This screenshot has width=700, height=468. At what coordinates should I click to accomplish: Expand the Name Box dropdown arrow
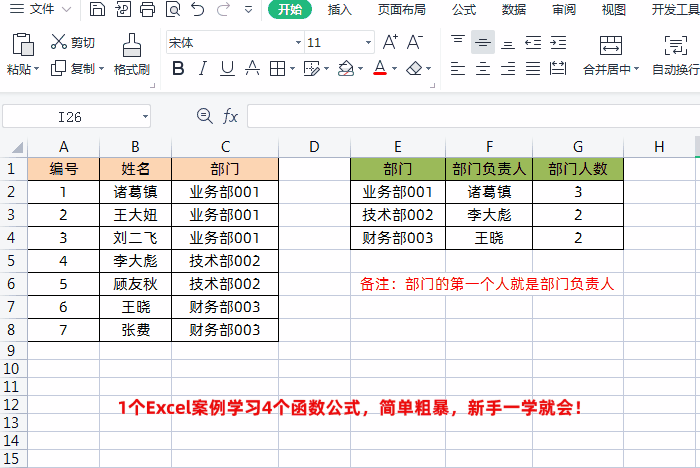pyautogui.click(x=144, y=117)
